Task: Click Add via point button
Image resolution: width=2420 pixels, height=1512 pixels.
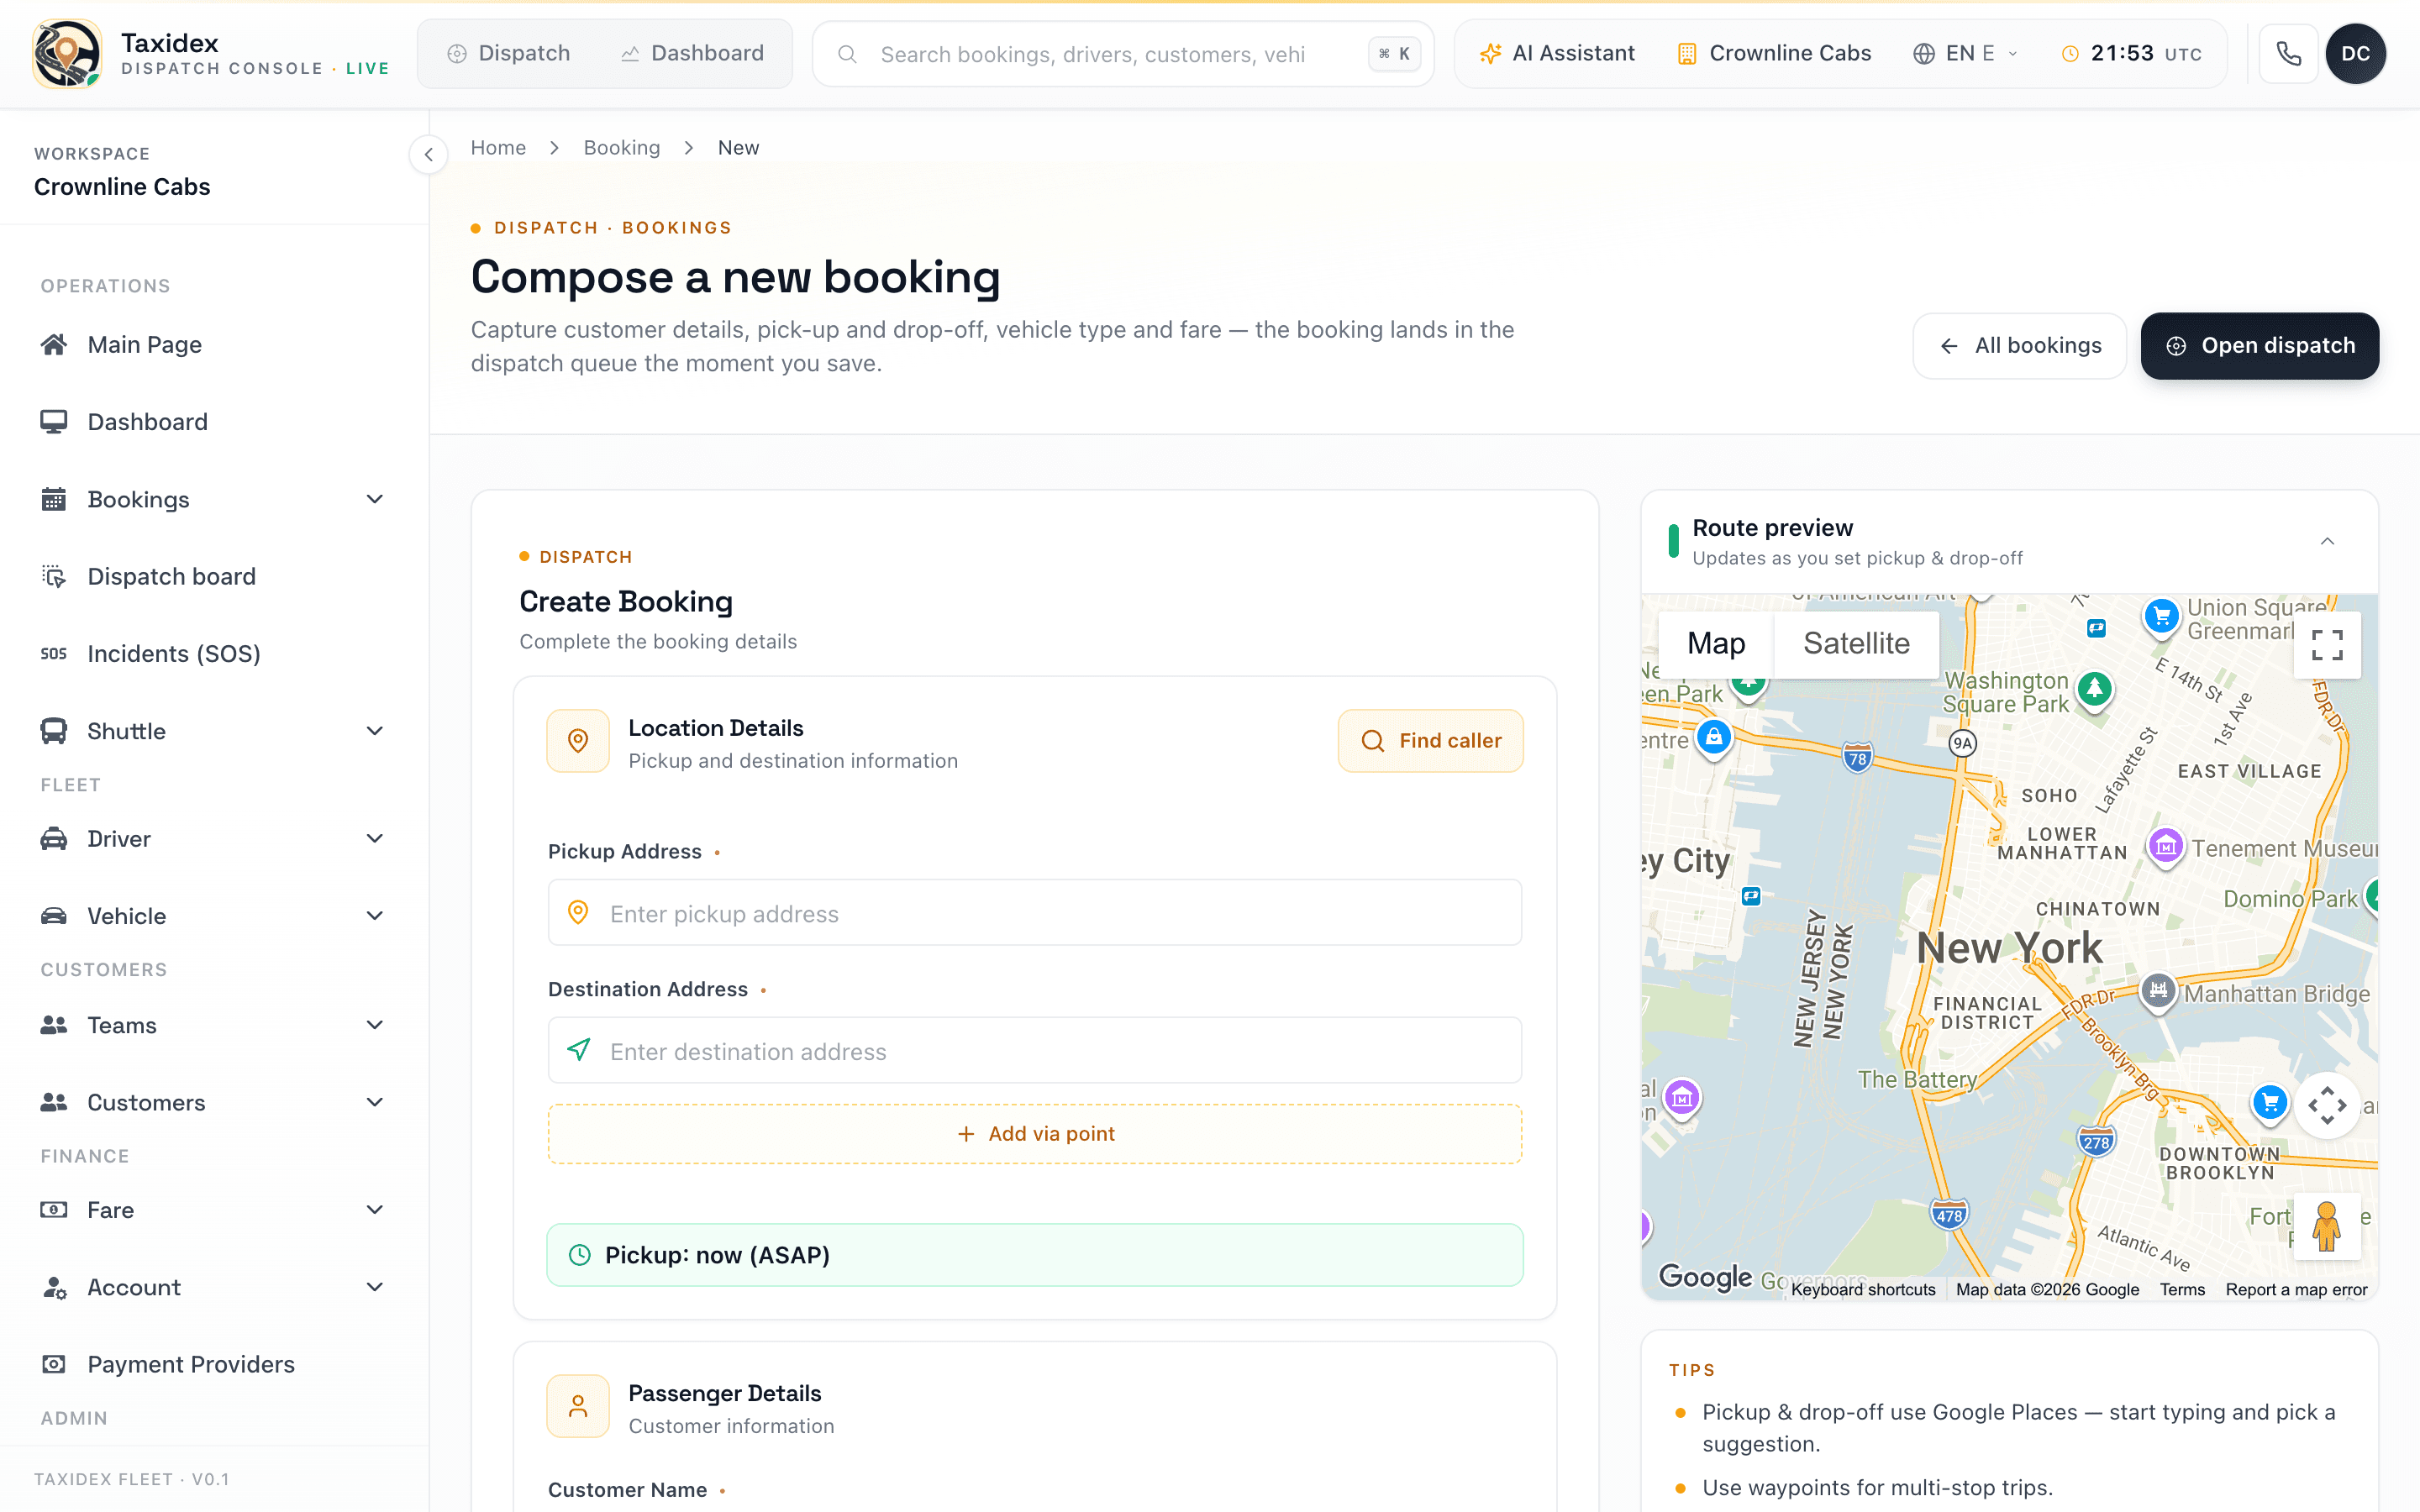Action: [x=1035, y=1134]
